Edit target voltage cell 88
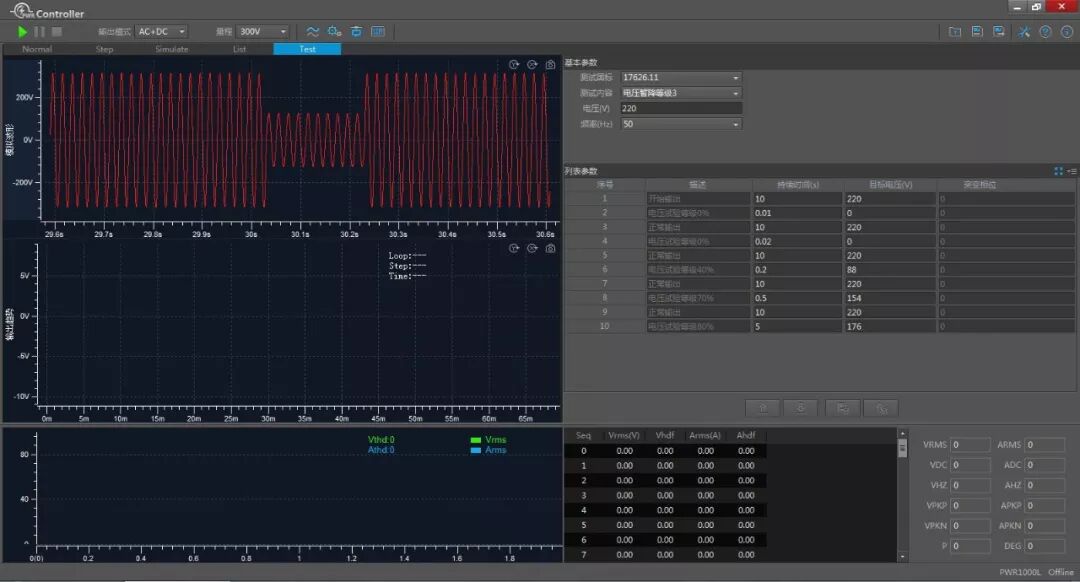Image resolution: width=1080 pixels, height=582 pixels. (890, 270)
